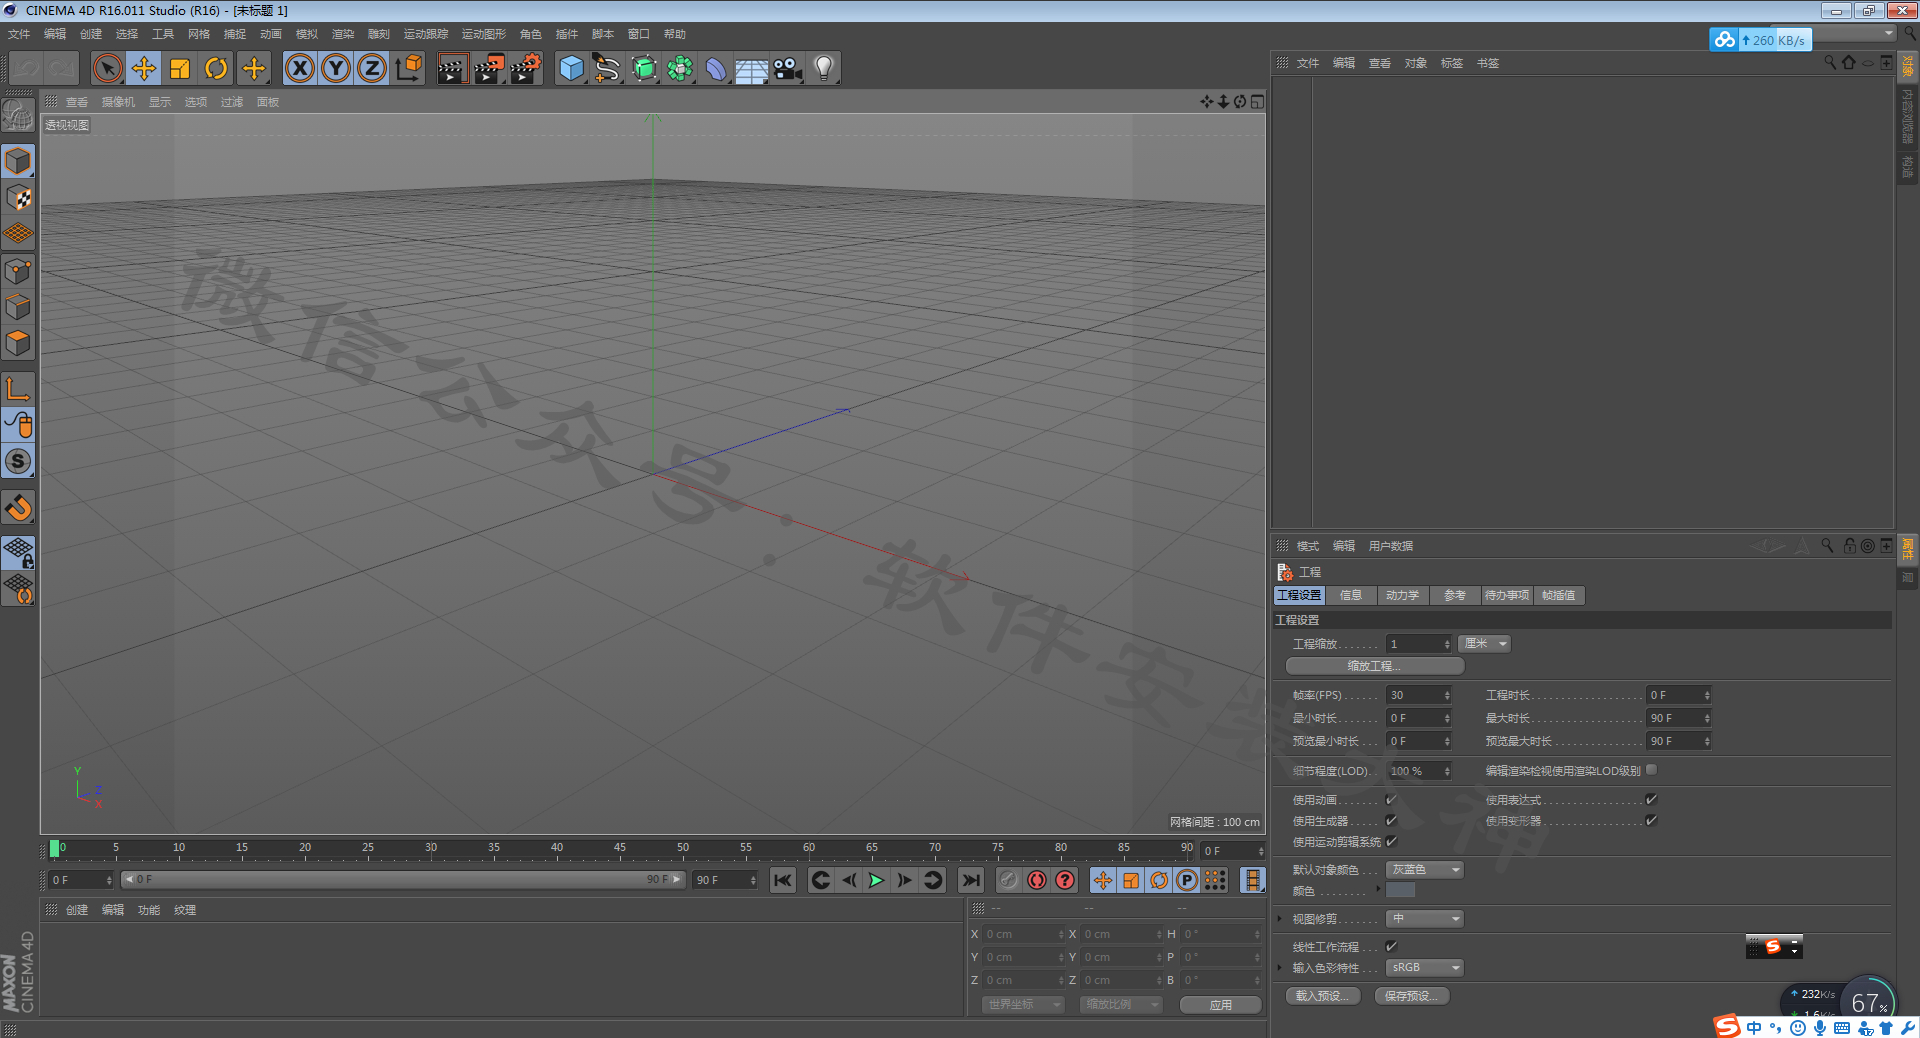Toggle 使用变形器 checkbox
1920x1038 pixels.
point(1651,821)
